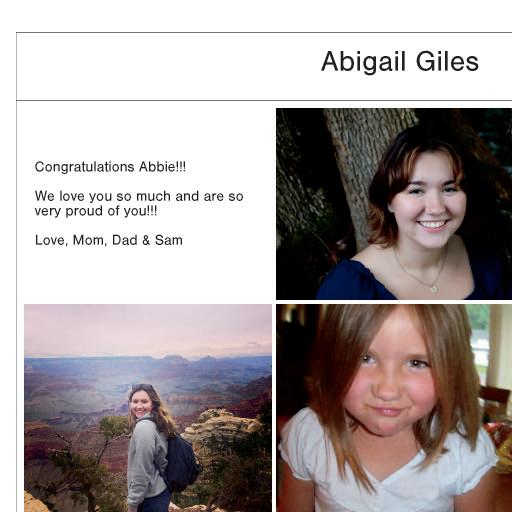
Task: Open the Grand Canyon hiking photo
Action: point(148,408)
